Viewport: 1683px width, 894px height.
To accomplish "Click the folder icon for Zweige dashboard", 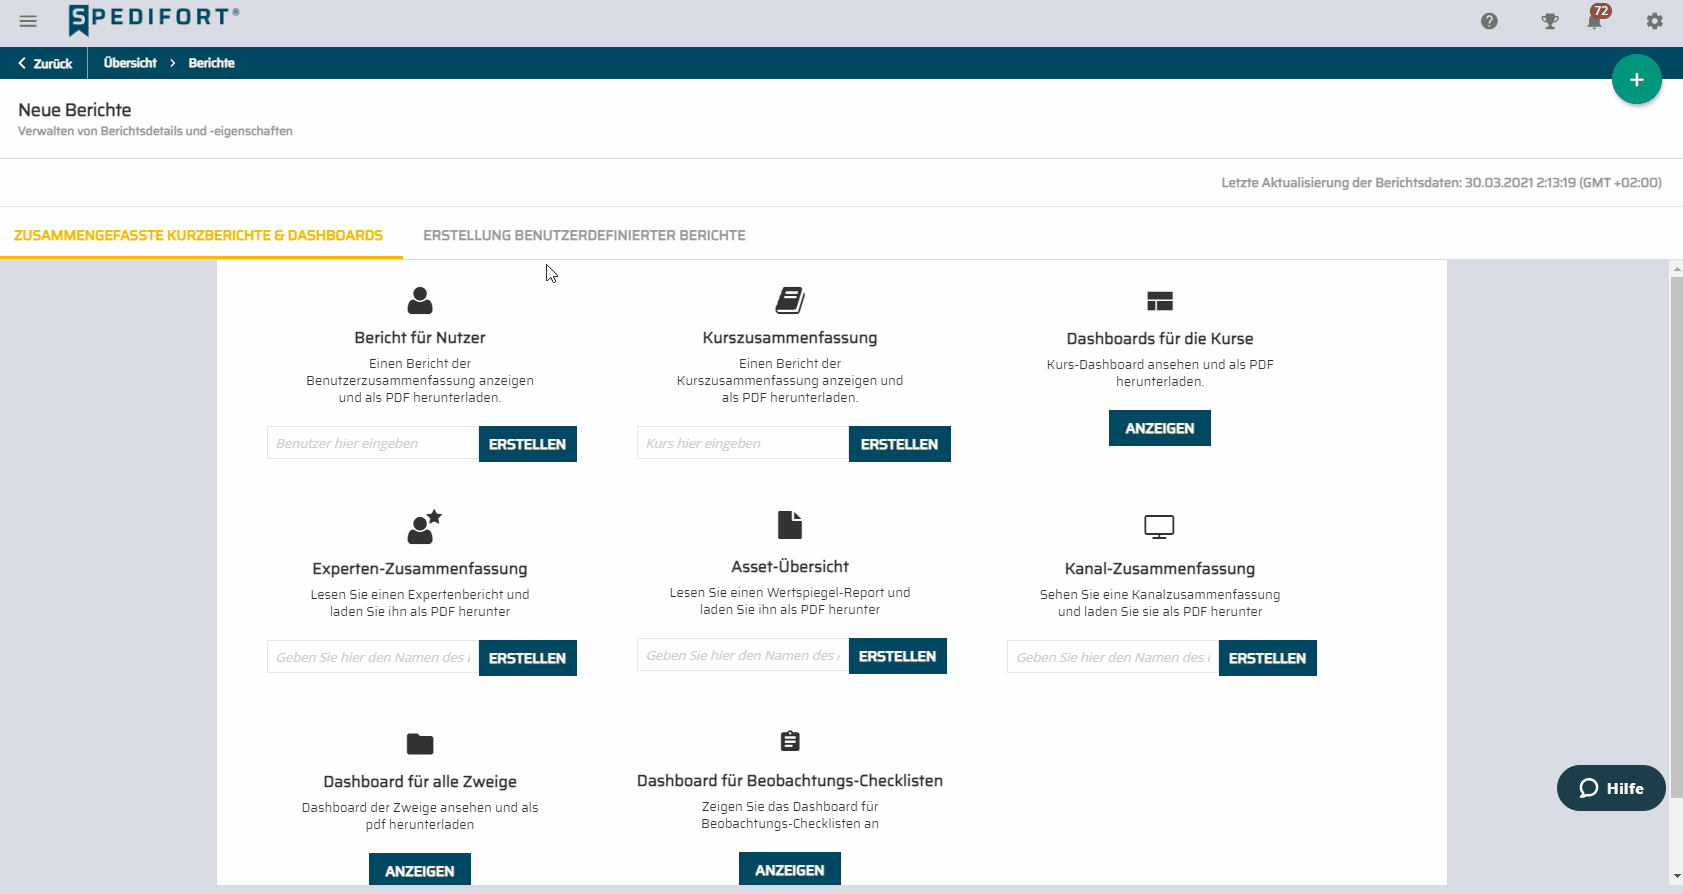I will (420, 744).
